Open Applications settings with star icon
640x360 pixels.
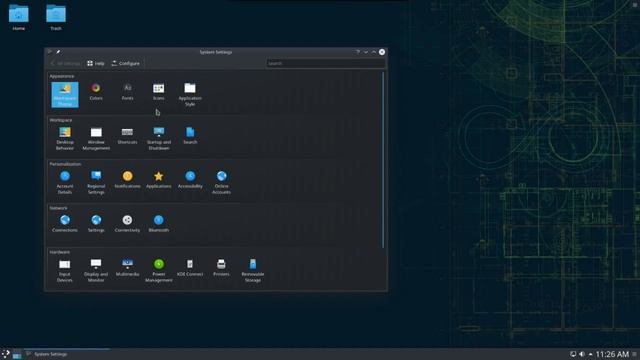(x=159, y=180)
